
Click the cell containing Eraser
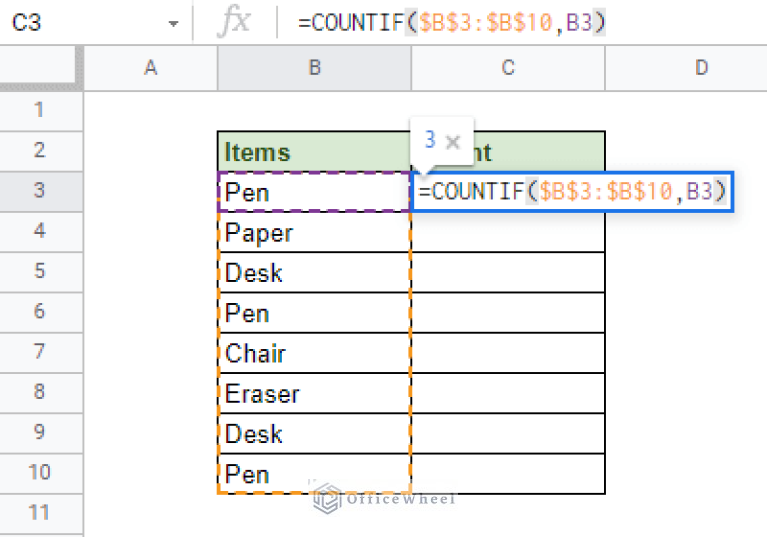[314, 393]
